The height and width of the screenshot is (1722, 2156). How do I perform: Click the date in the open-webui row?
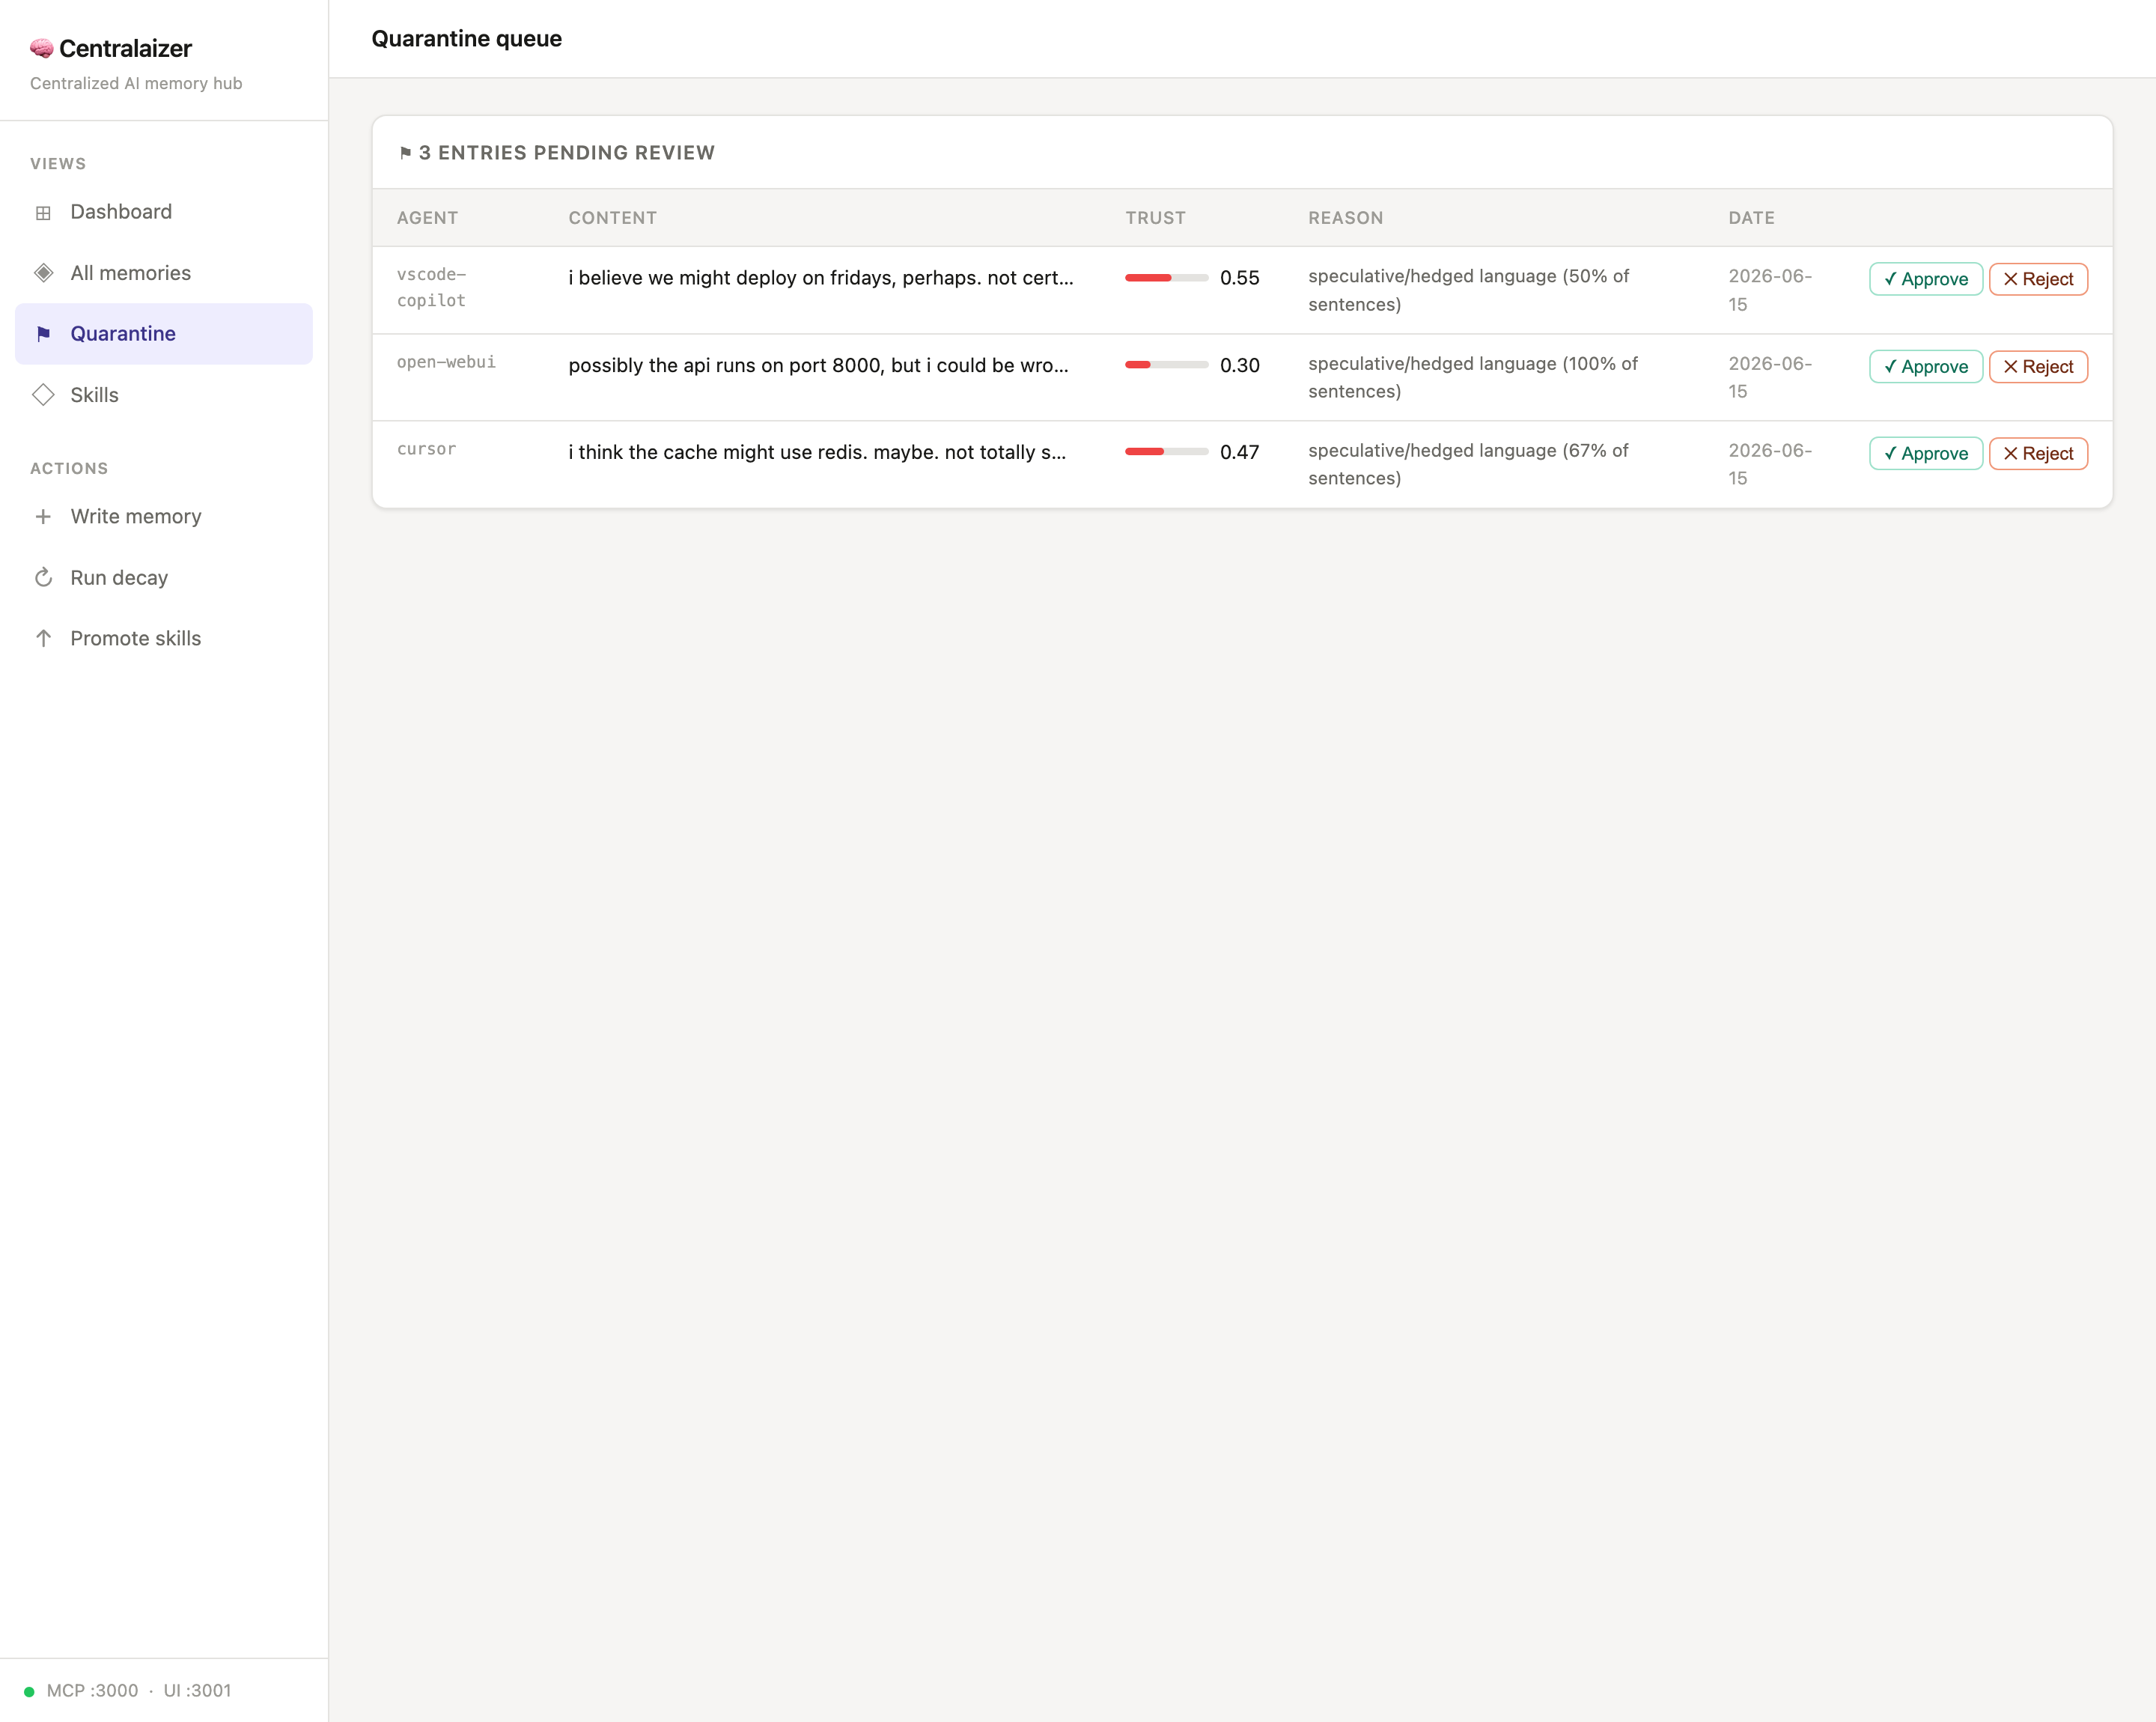pyautogui.click(x=1770, y=377)
